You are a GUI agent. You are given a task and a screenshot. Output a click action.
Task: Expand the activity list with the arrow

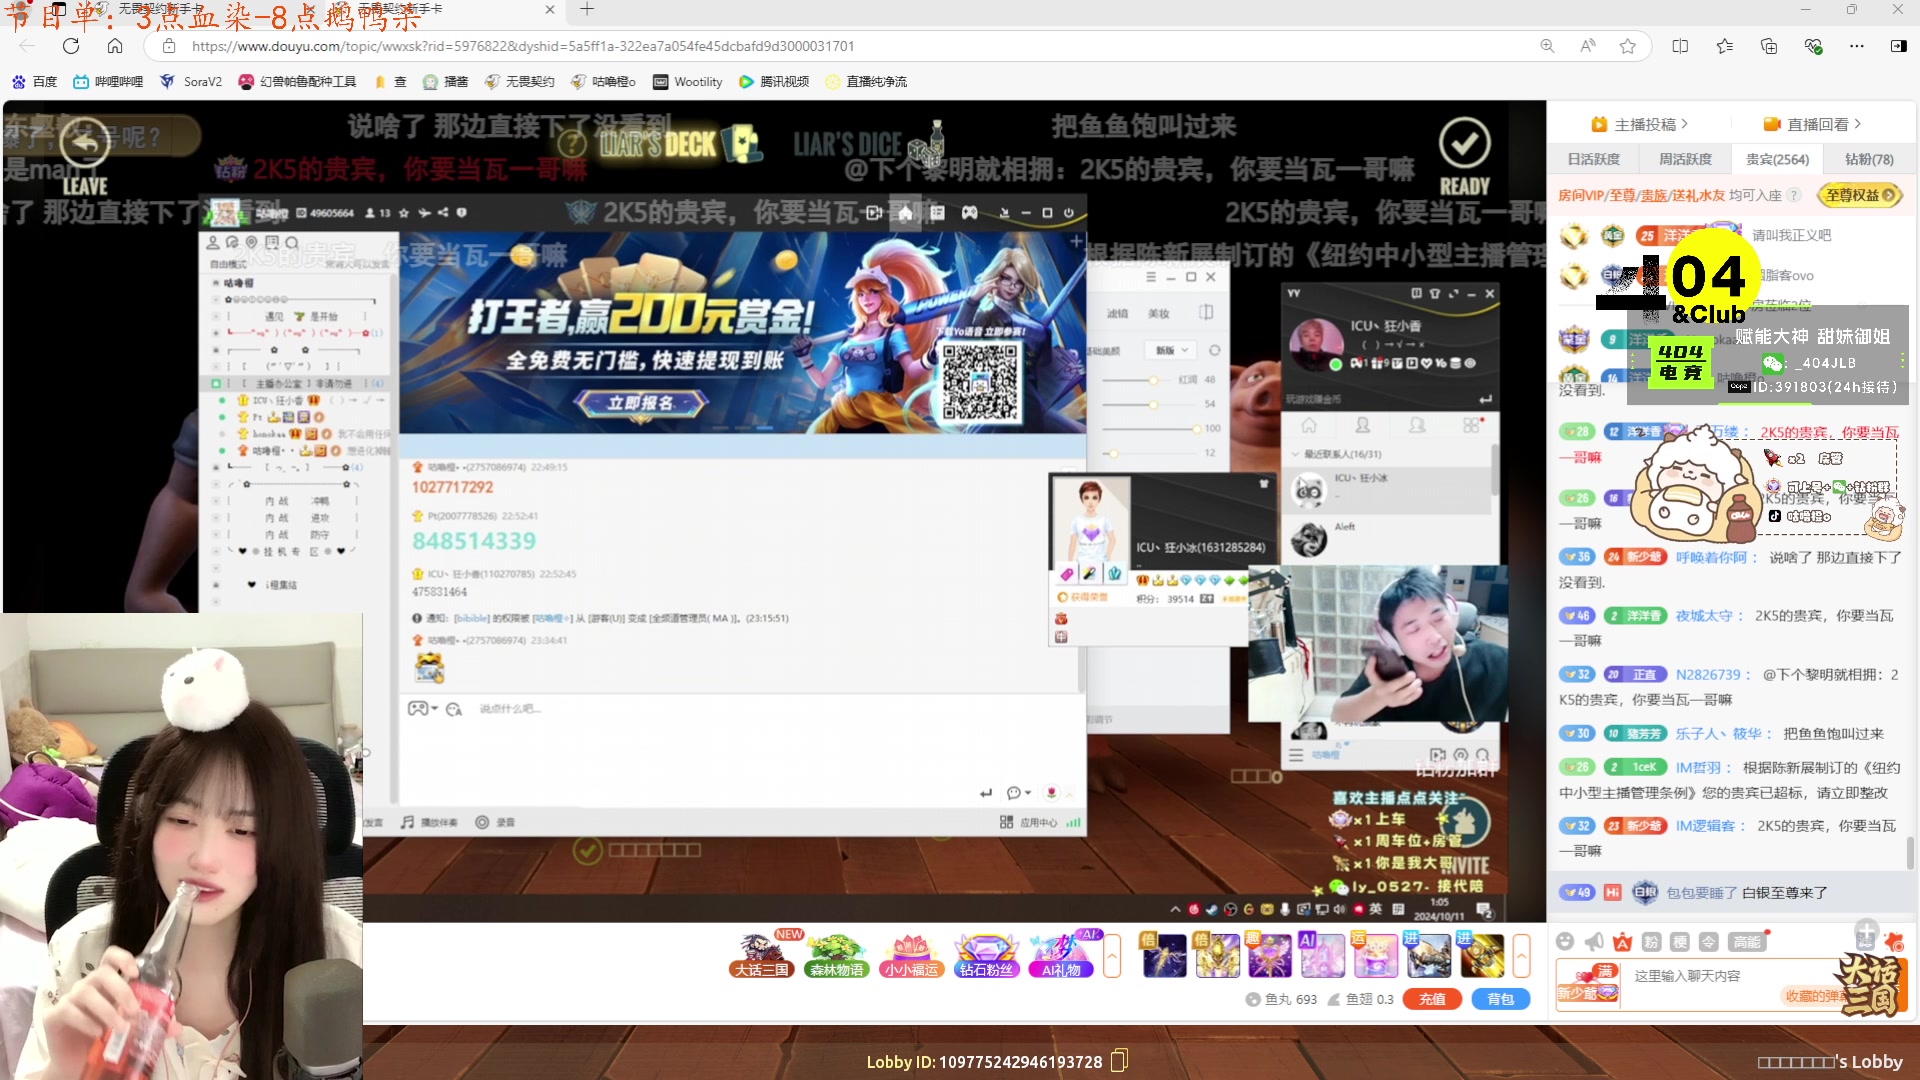pyautogui.click(x=1112, y=956)
